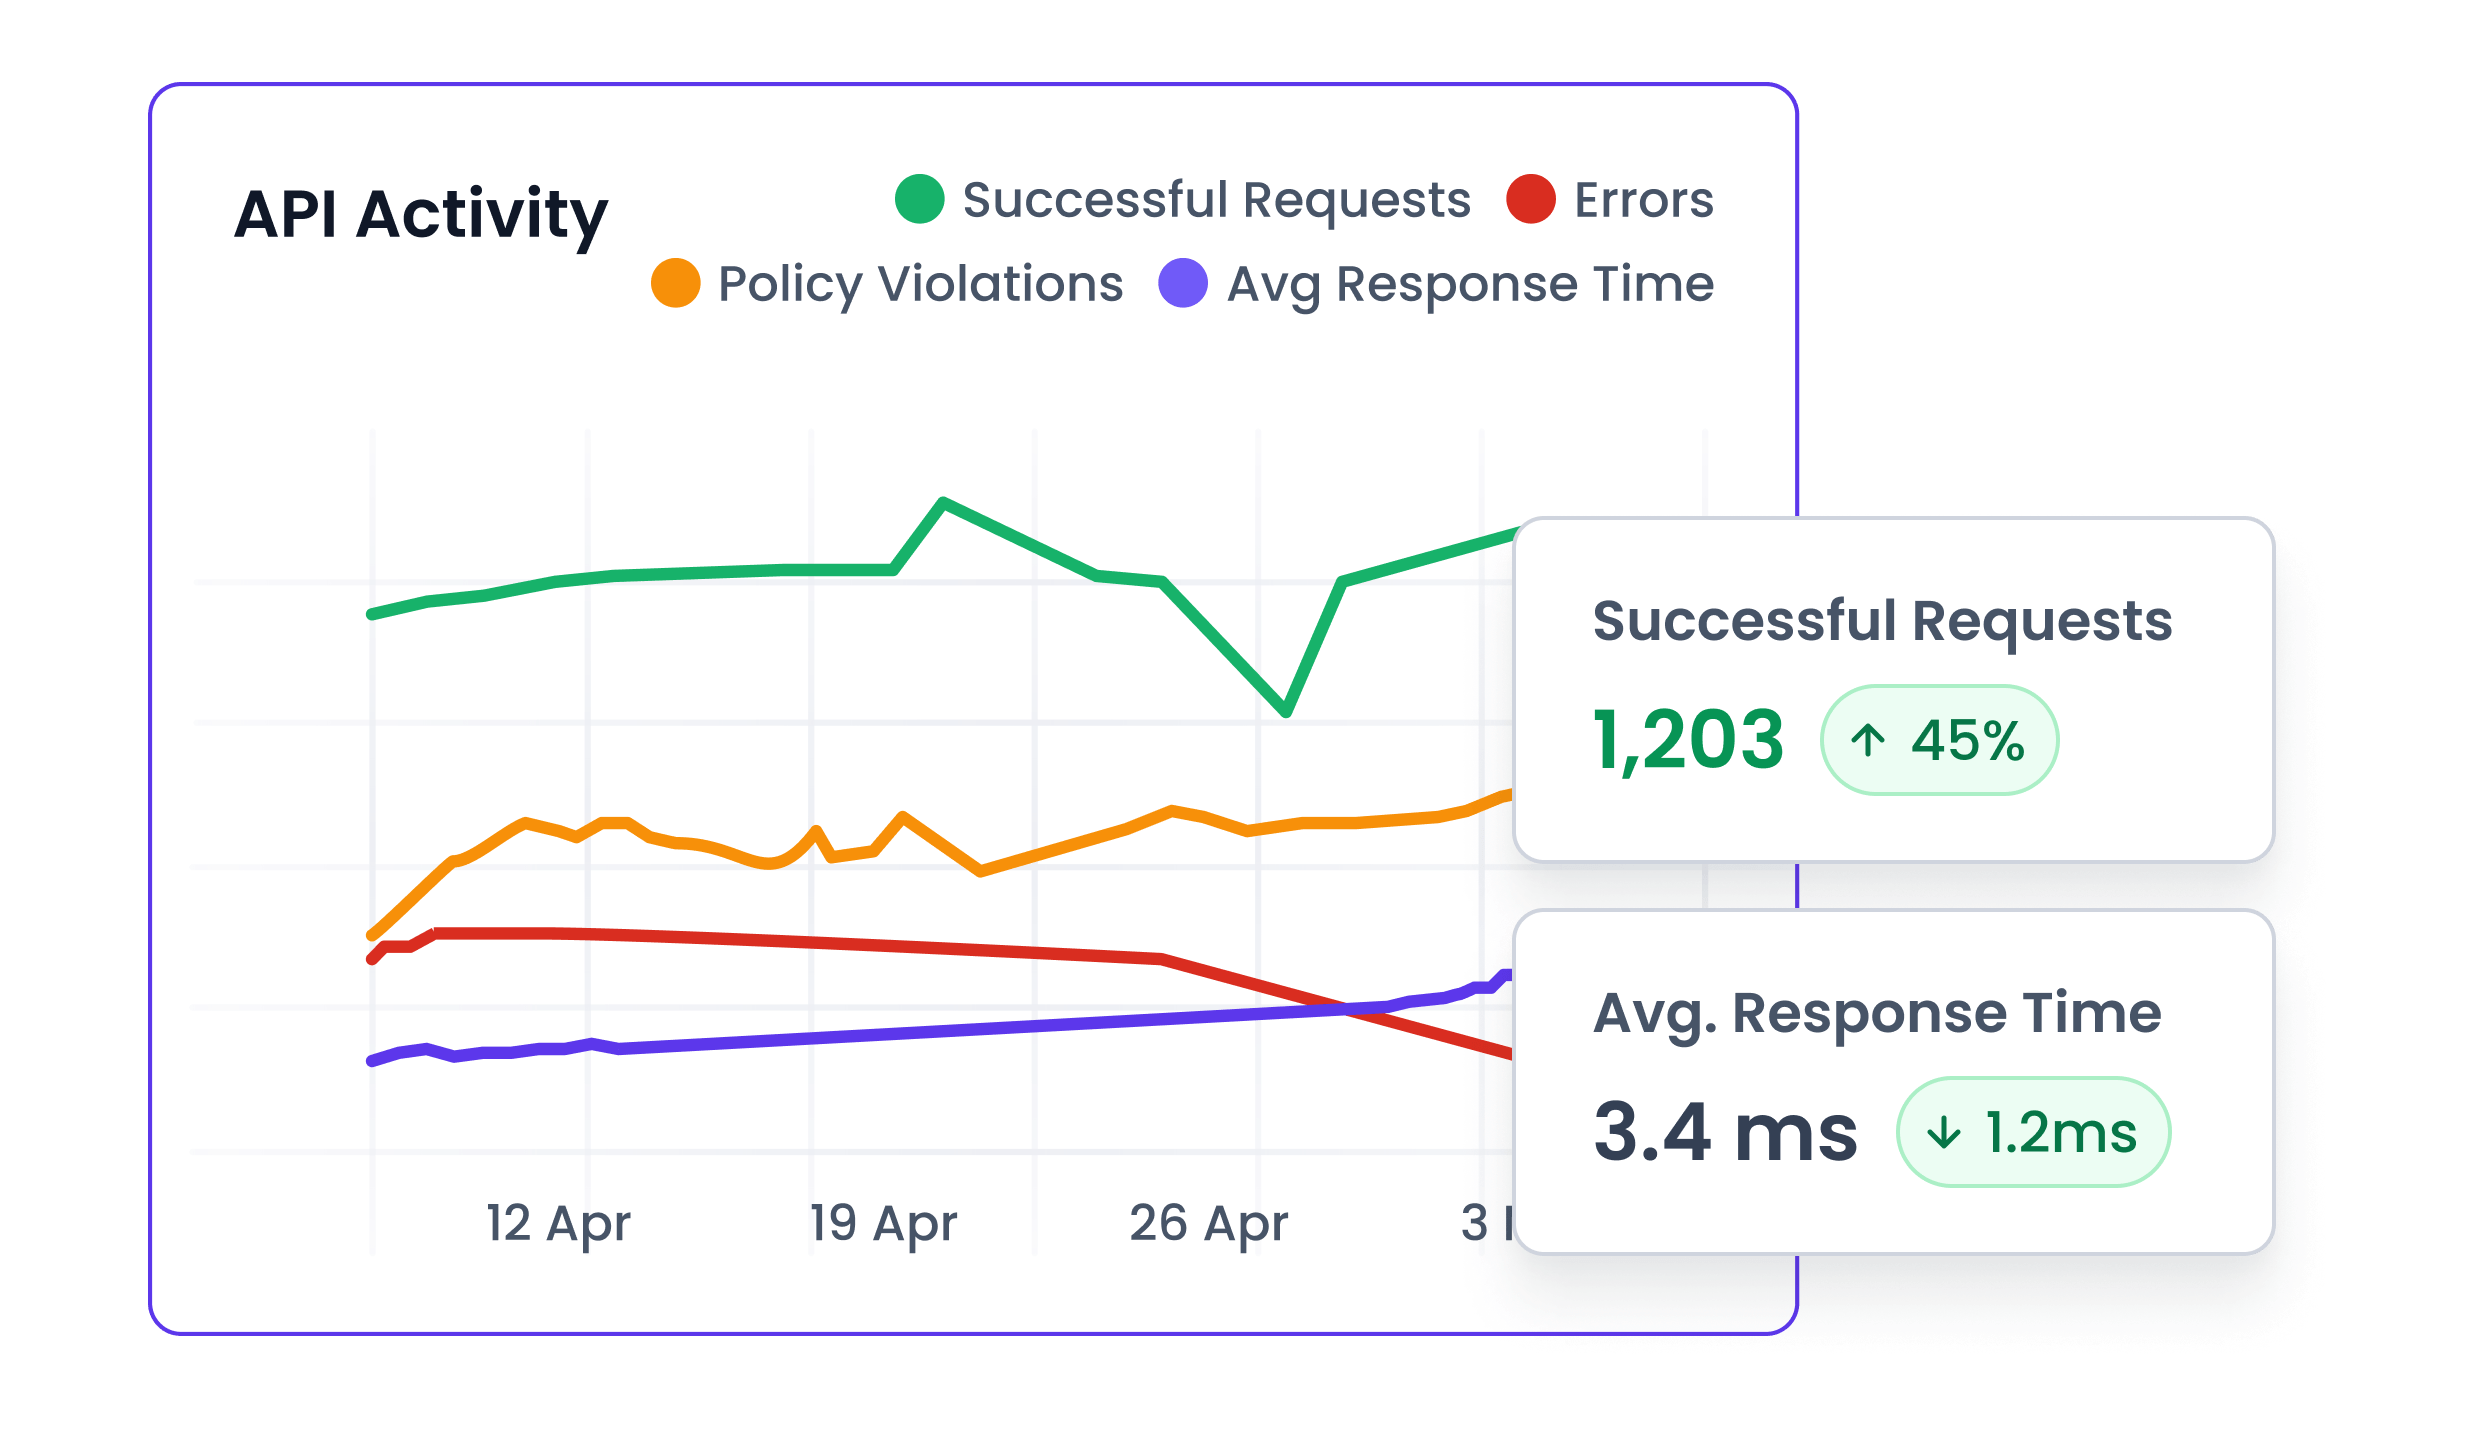Click the upward arrow in the 45% badge
The height and width of the screenshot is (1432, 2480).
[1869, 740]
